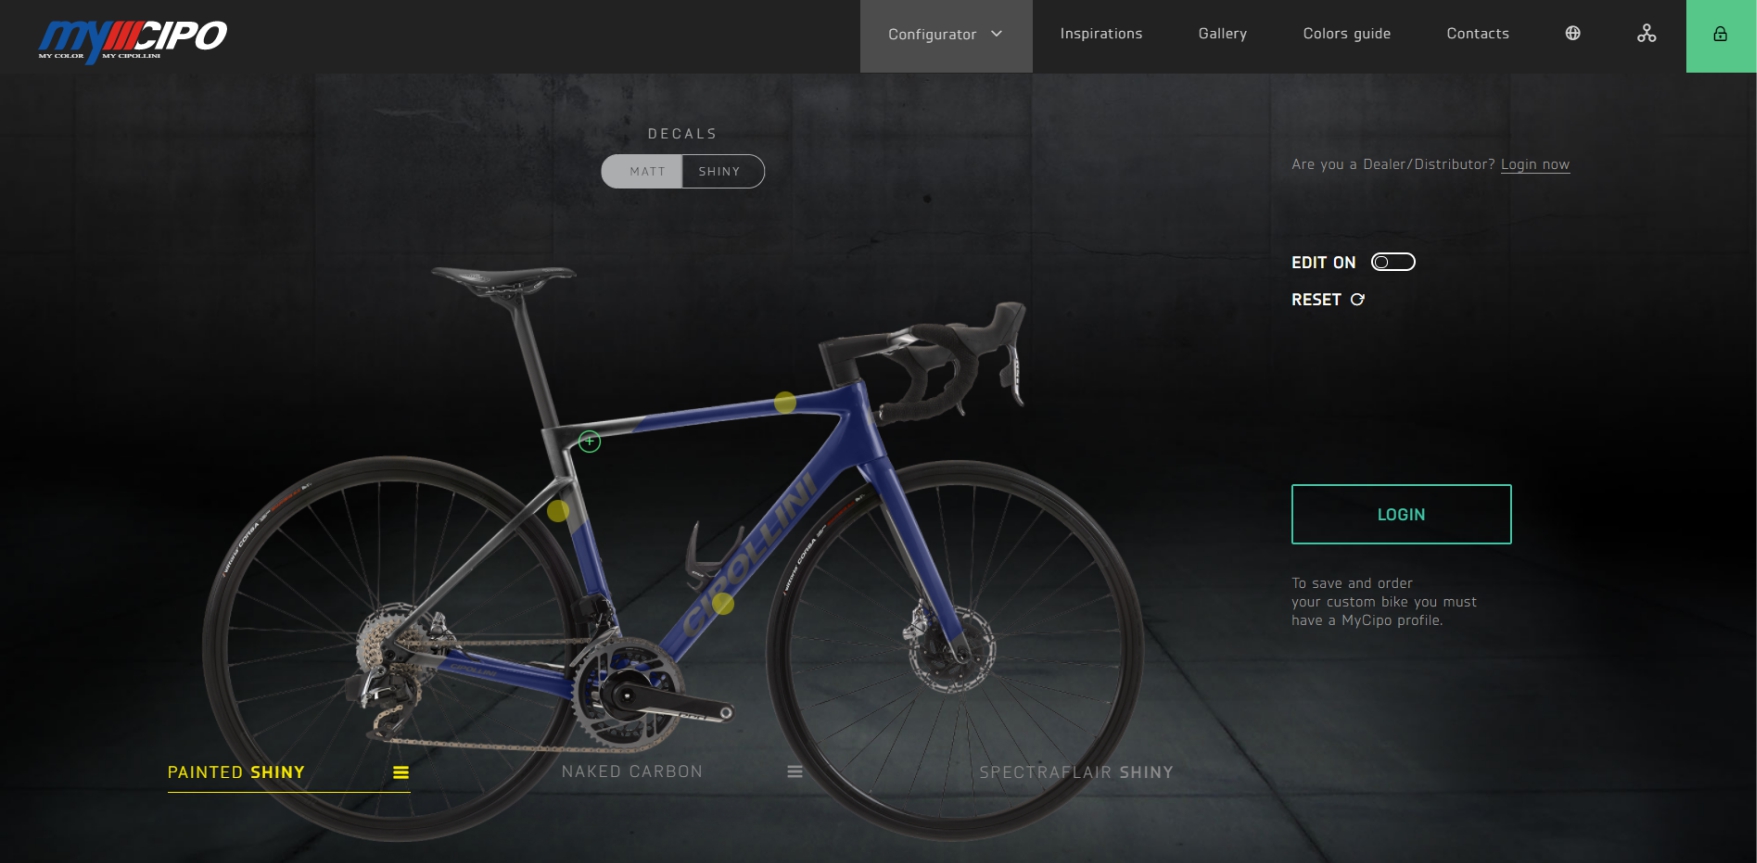Open the share network icon

click(1646, 33)
